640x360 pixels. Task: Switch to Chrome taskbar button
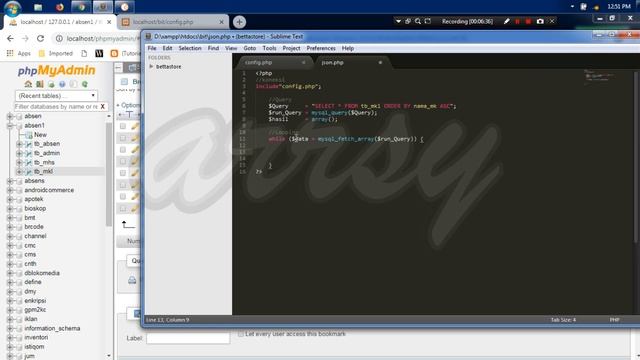pos(81,7)
